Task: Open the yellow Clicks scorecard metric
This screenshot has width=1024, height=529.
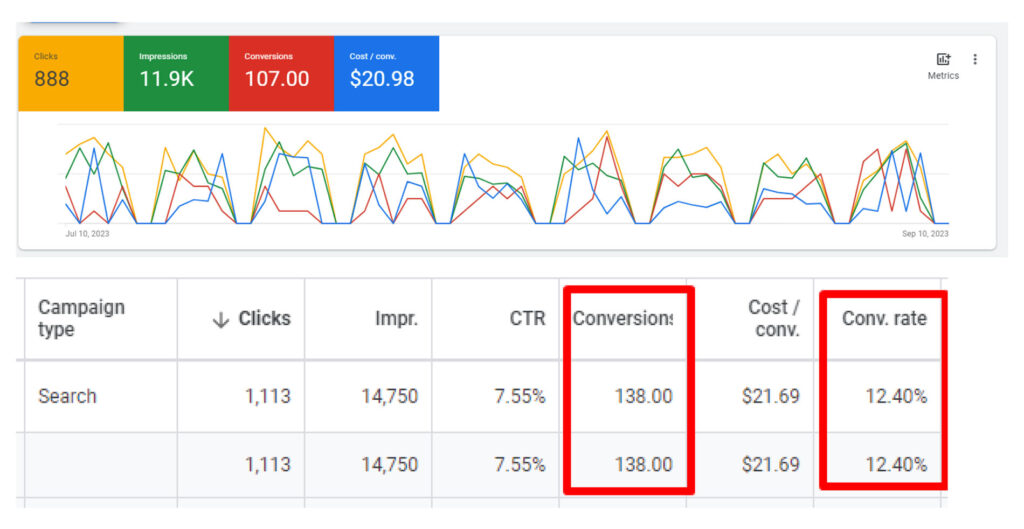Action: click(x=70, y=73)
